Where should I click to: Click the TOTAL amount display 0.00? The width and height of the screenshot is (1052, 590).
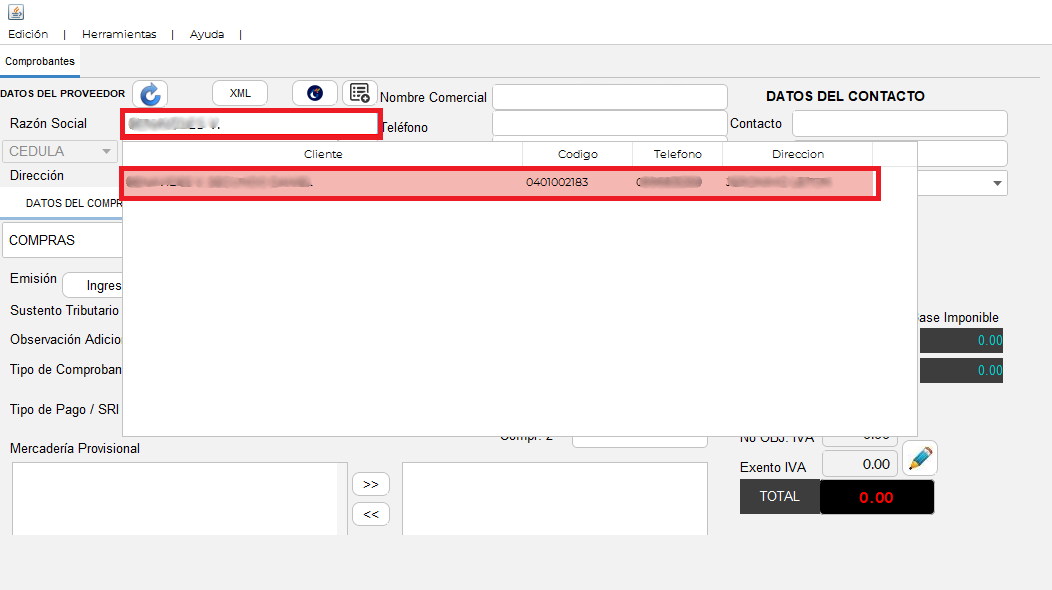pos(877,497)
